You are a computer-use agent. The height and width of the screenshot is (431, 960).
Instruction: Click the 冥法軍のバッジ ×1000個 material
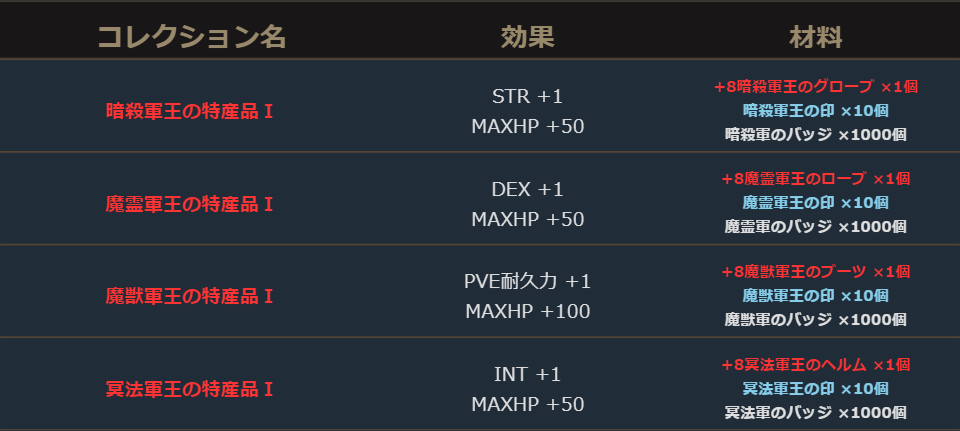(815, 412)
